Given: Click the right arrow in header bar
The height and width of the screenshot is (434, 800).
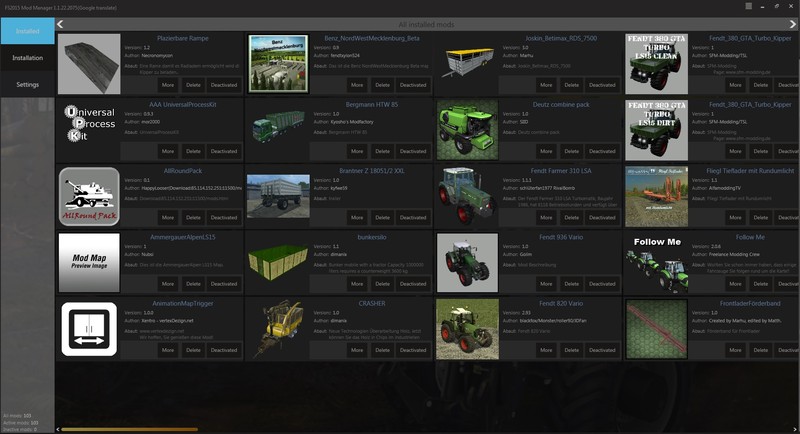Looking at the screenshot, I should coord(792,23).
